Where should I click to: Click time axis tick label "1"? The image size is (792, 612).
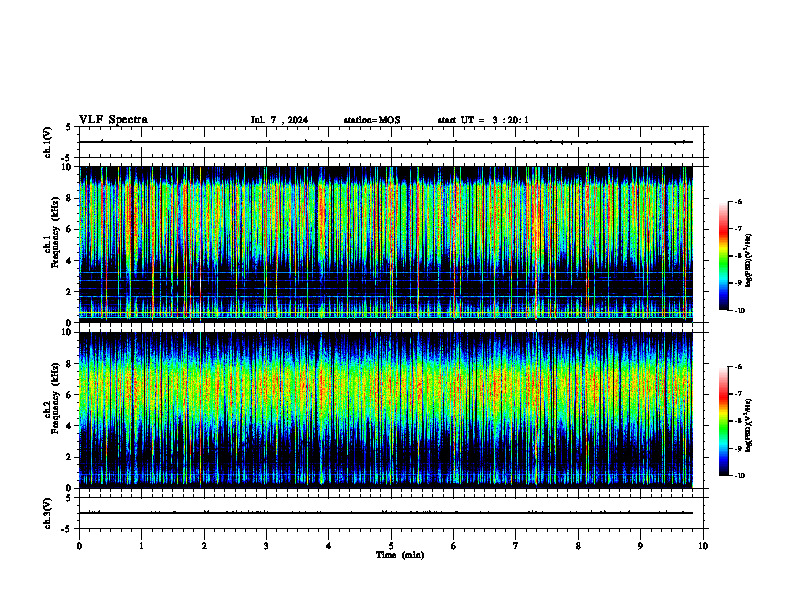pyautogui.click(x=141, y=546)
